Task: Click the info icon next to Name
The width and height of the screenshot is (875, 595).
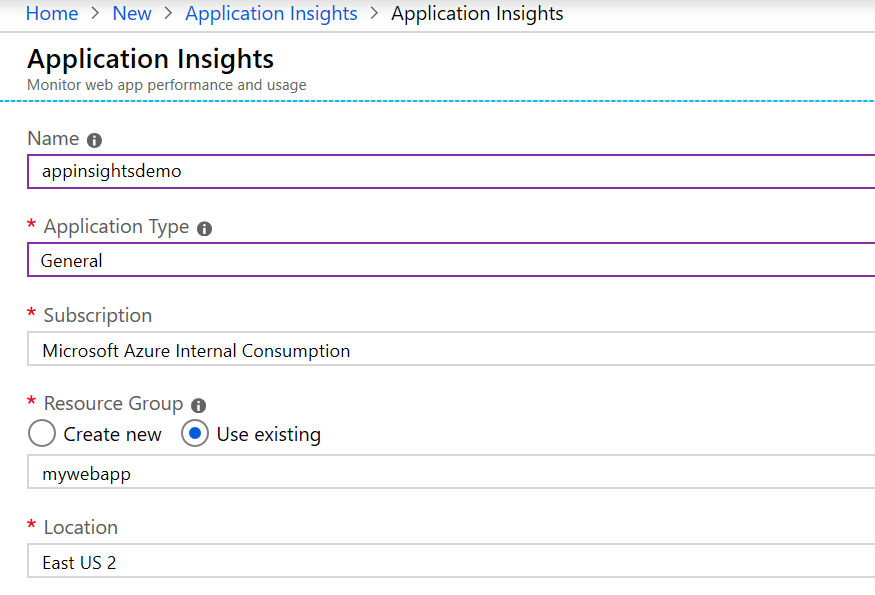Action: (x=94, y=140)
